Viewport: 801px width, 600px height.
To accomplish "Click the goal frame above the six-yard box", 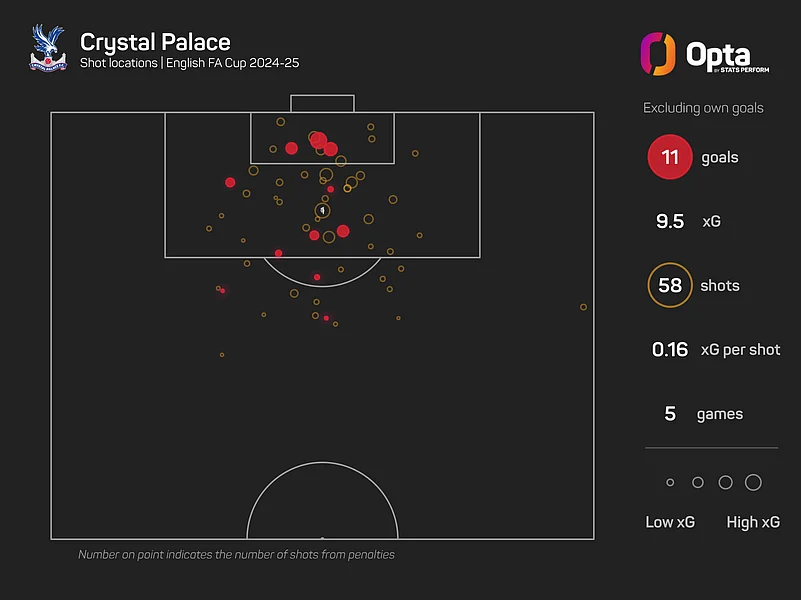I will (x=322, y=104).
